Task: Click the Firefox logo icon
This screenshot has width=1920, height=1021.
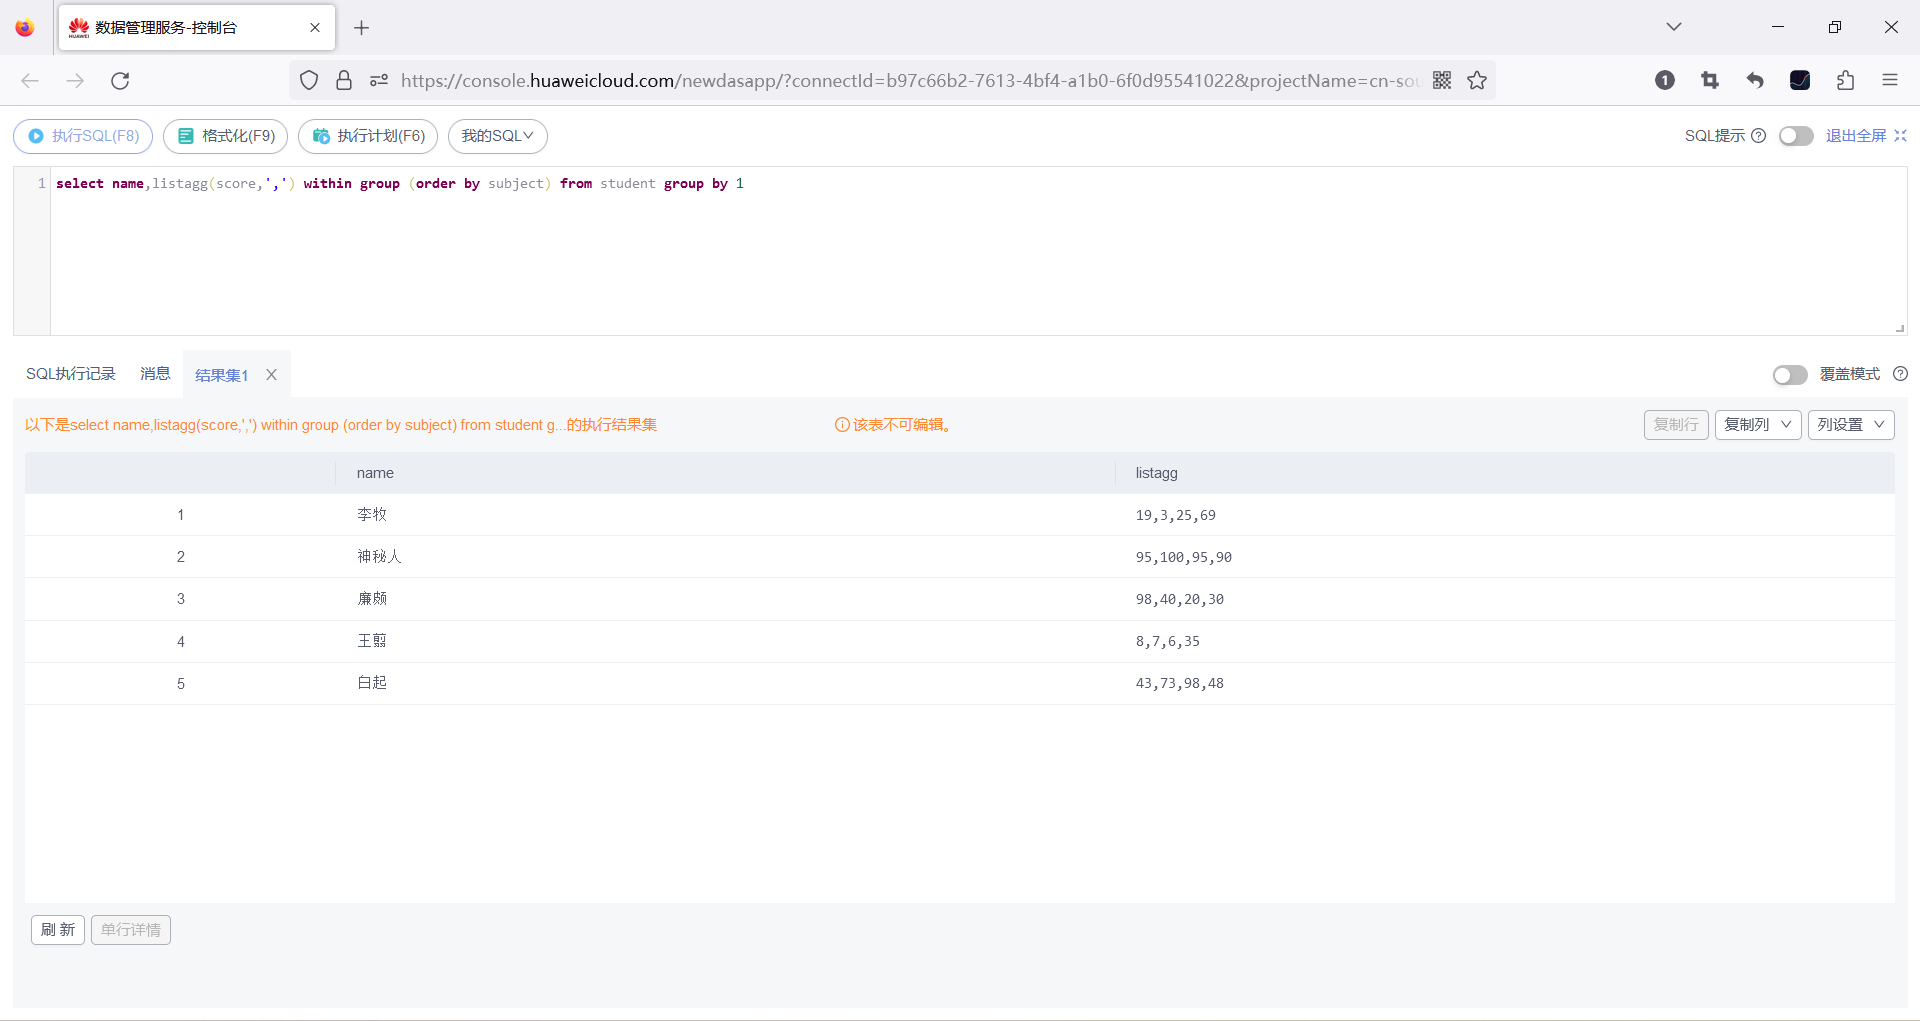Action: 25,28
